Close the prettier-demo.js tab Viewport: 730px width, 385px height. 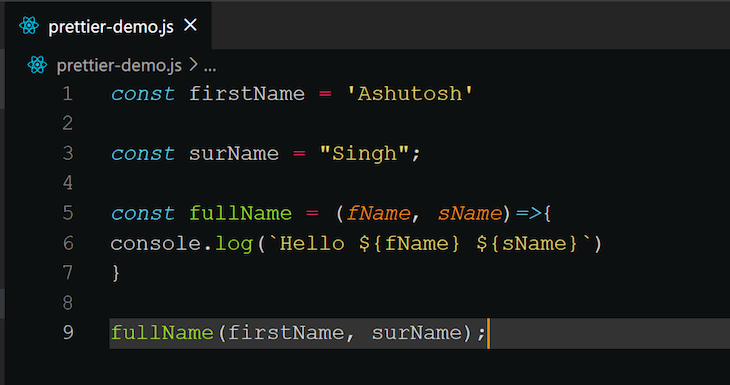tap(190, 25)
